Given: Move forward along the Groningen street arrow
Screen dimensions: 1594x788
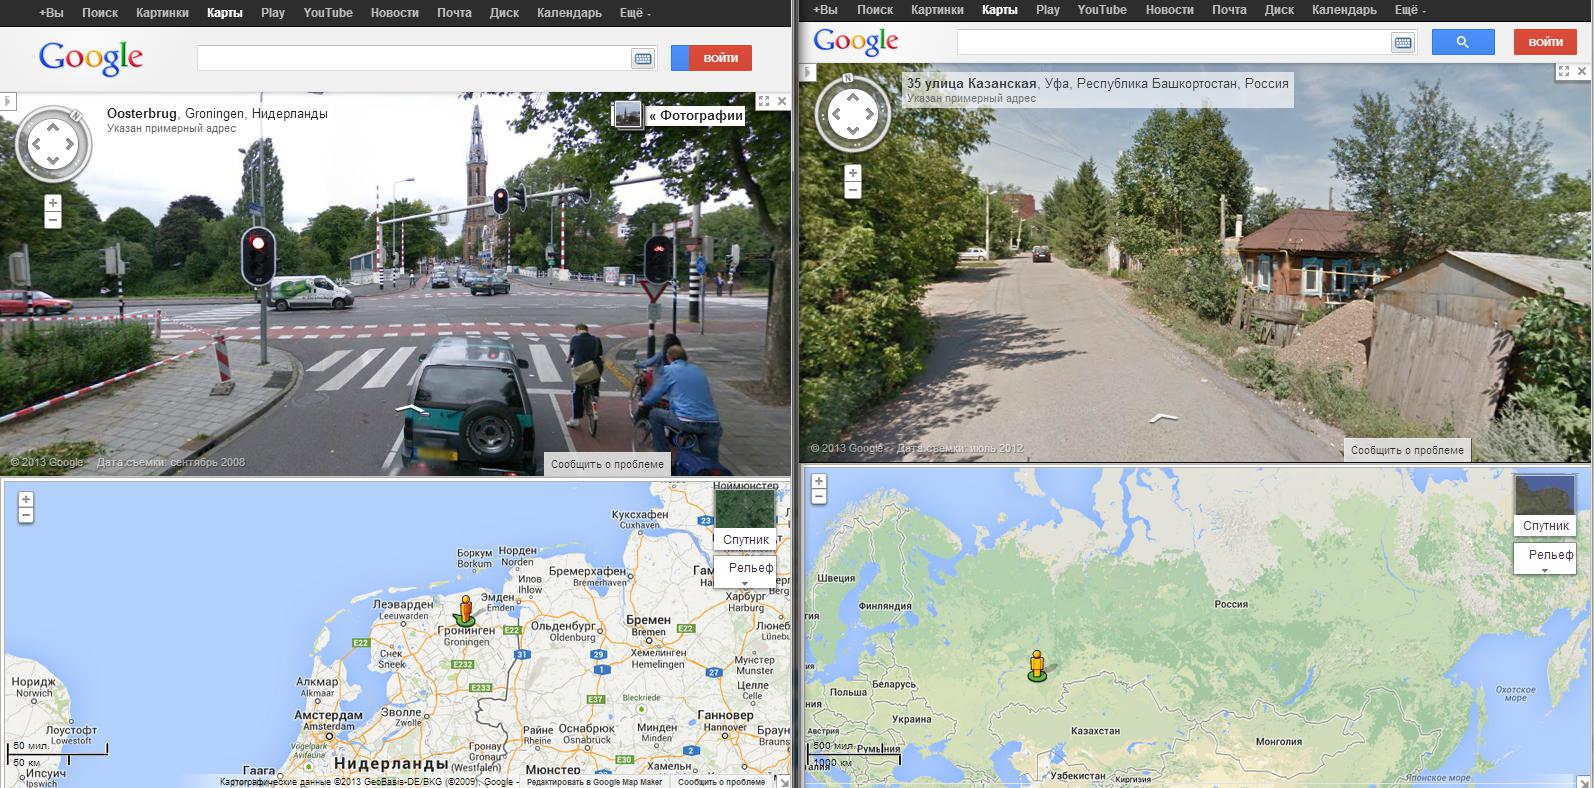Looking at the screenshot, I should [412, 408].
